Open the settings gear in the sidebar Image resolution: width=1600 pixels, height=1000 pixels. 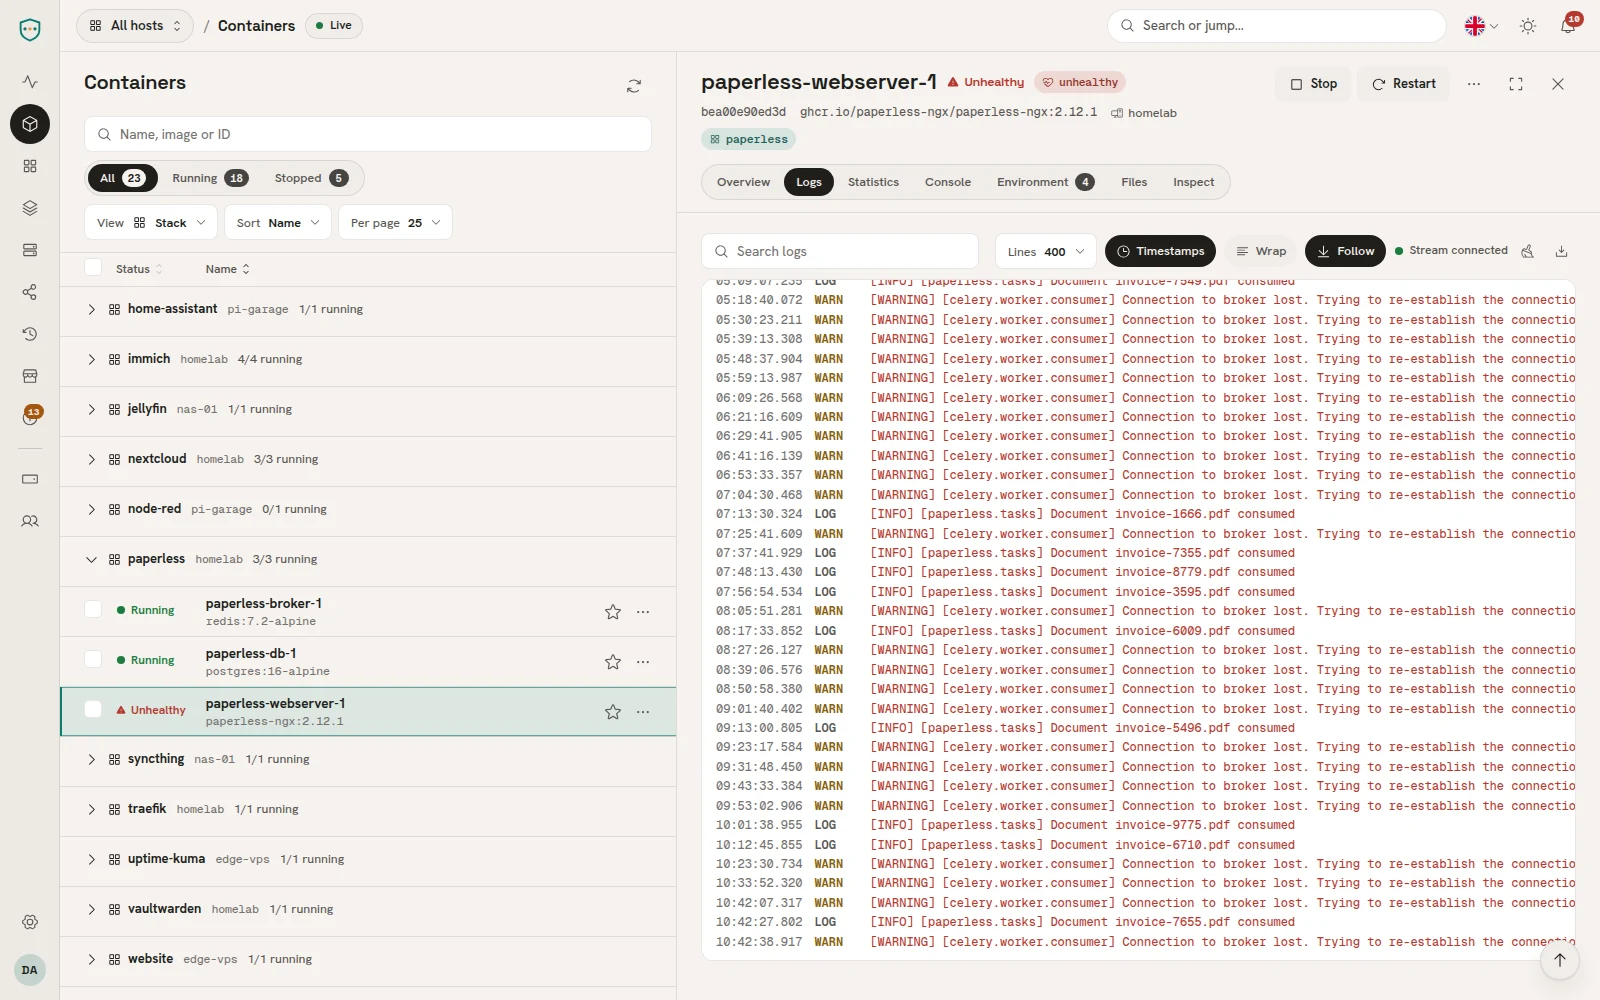tap(30, 922)
